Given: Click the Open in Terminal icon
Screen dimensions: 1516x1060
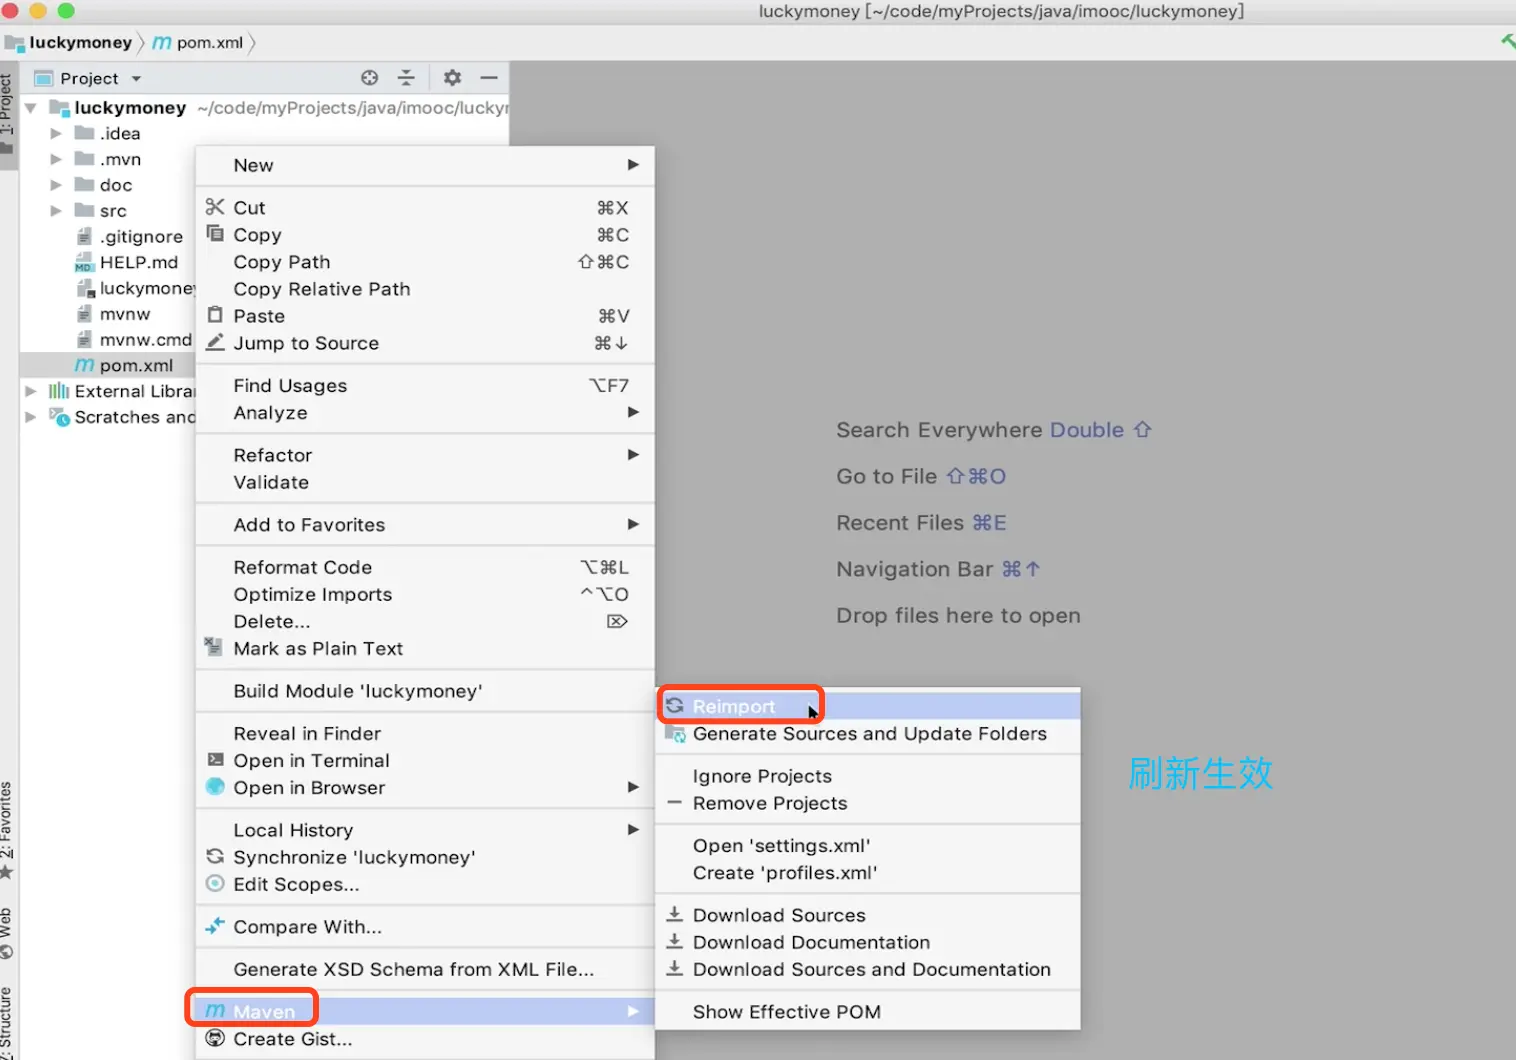Looking at the screenshot, I should pos(215,760).
